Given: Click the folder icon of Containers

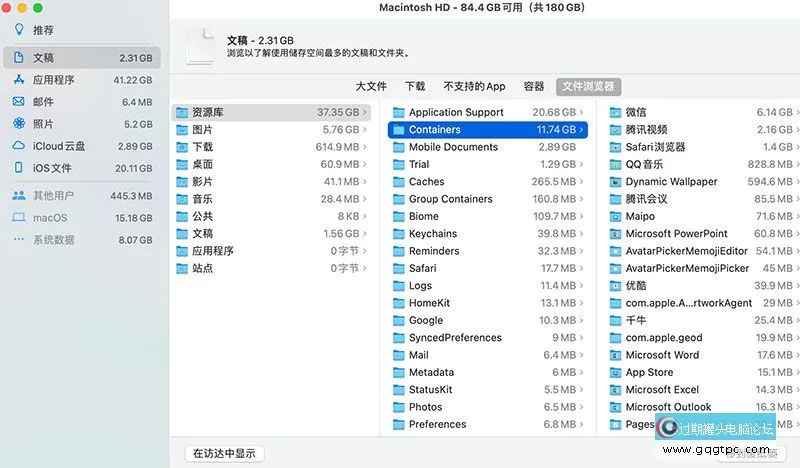Looking at the screenshot, I should click(399, 130).
